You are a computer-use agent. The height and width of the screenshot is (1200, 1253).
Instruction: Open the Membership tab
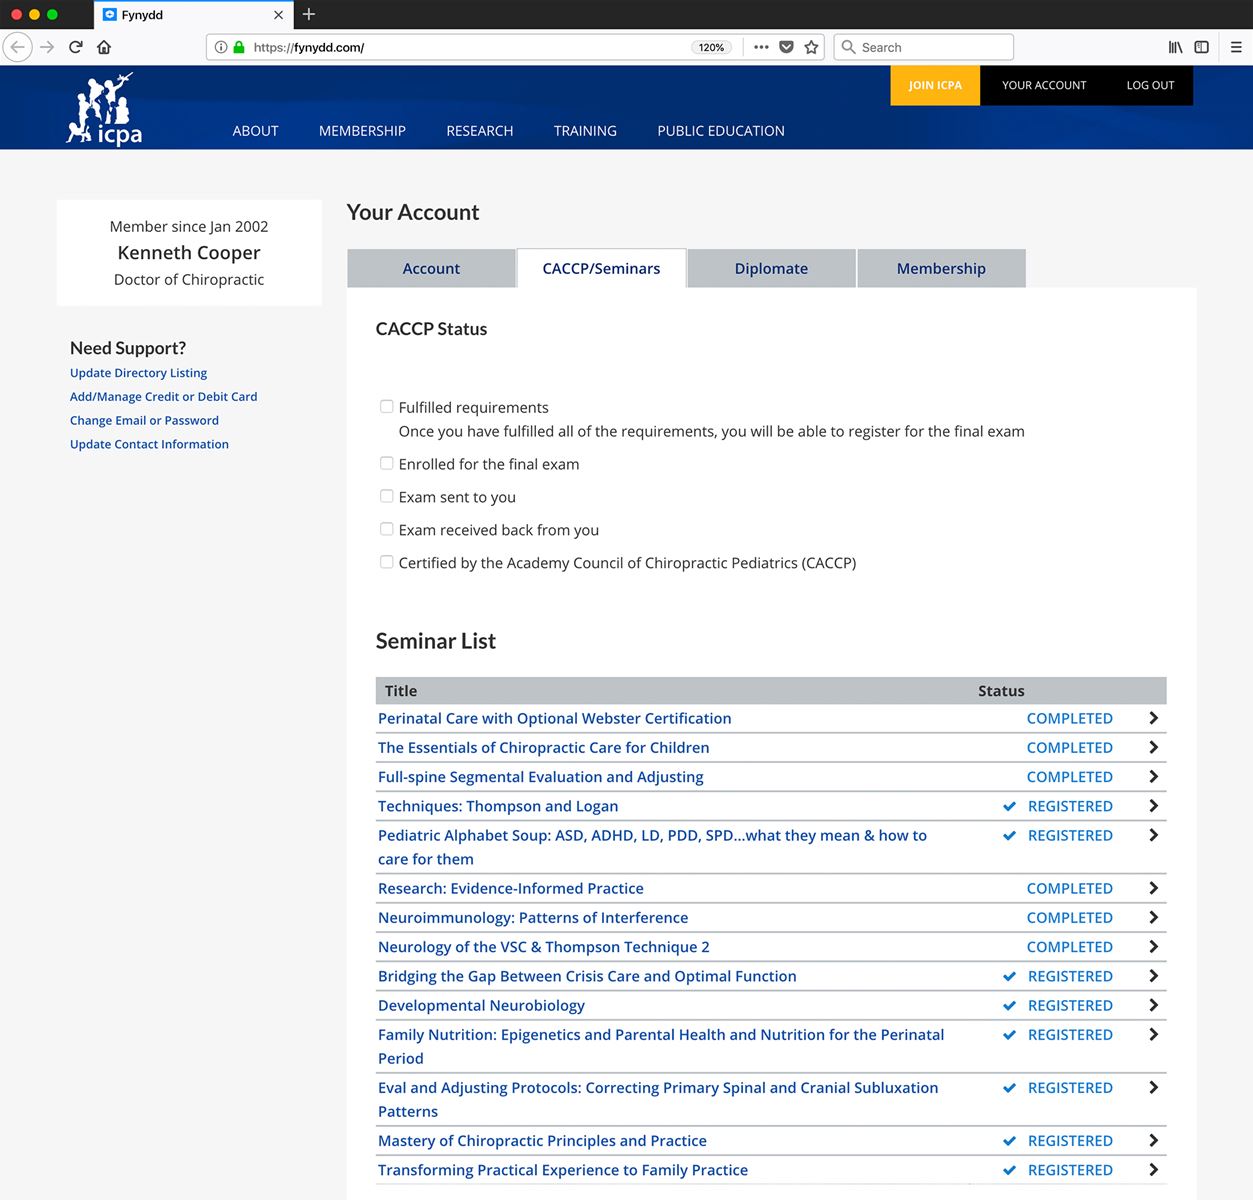click(941, 268)
